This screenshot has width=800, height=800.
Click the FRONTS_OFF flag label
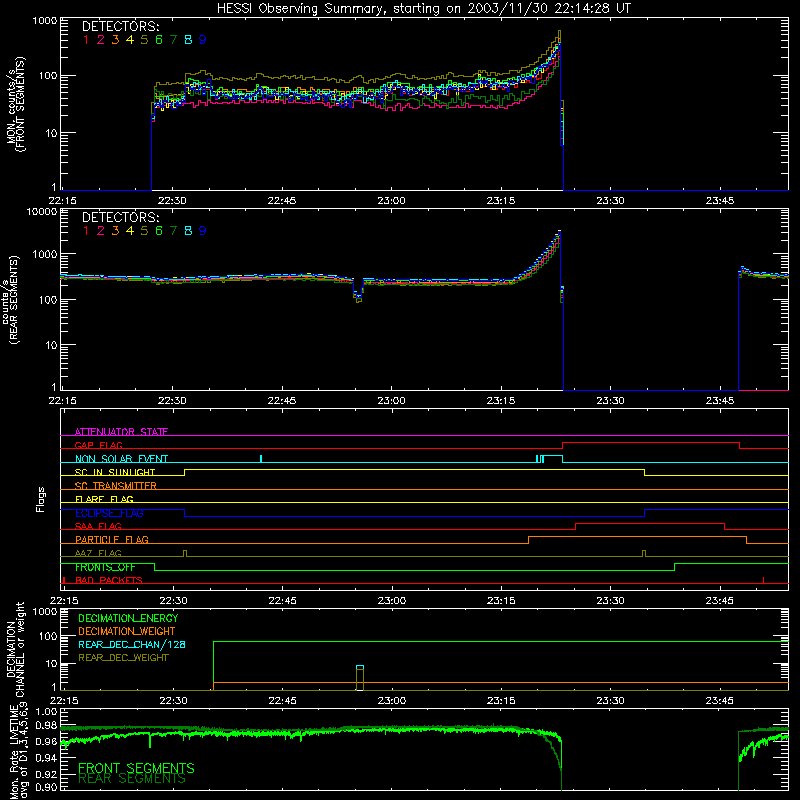click(105, 567)
